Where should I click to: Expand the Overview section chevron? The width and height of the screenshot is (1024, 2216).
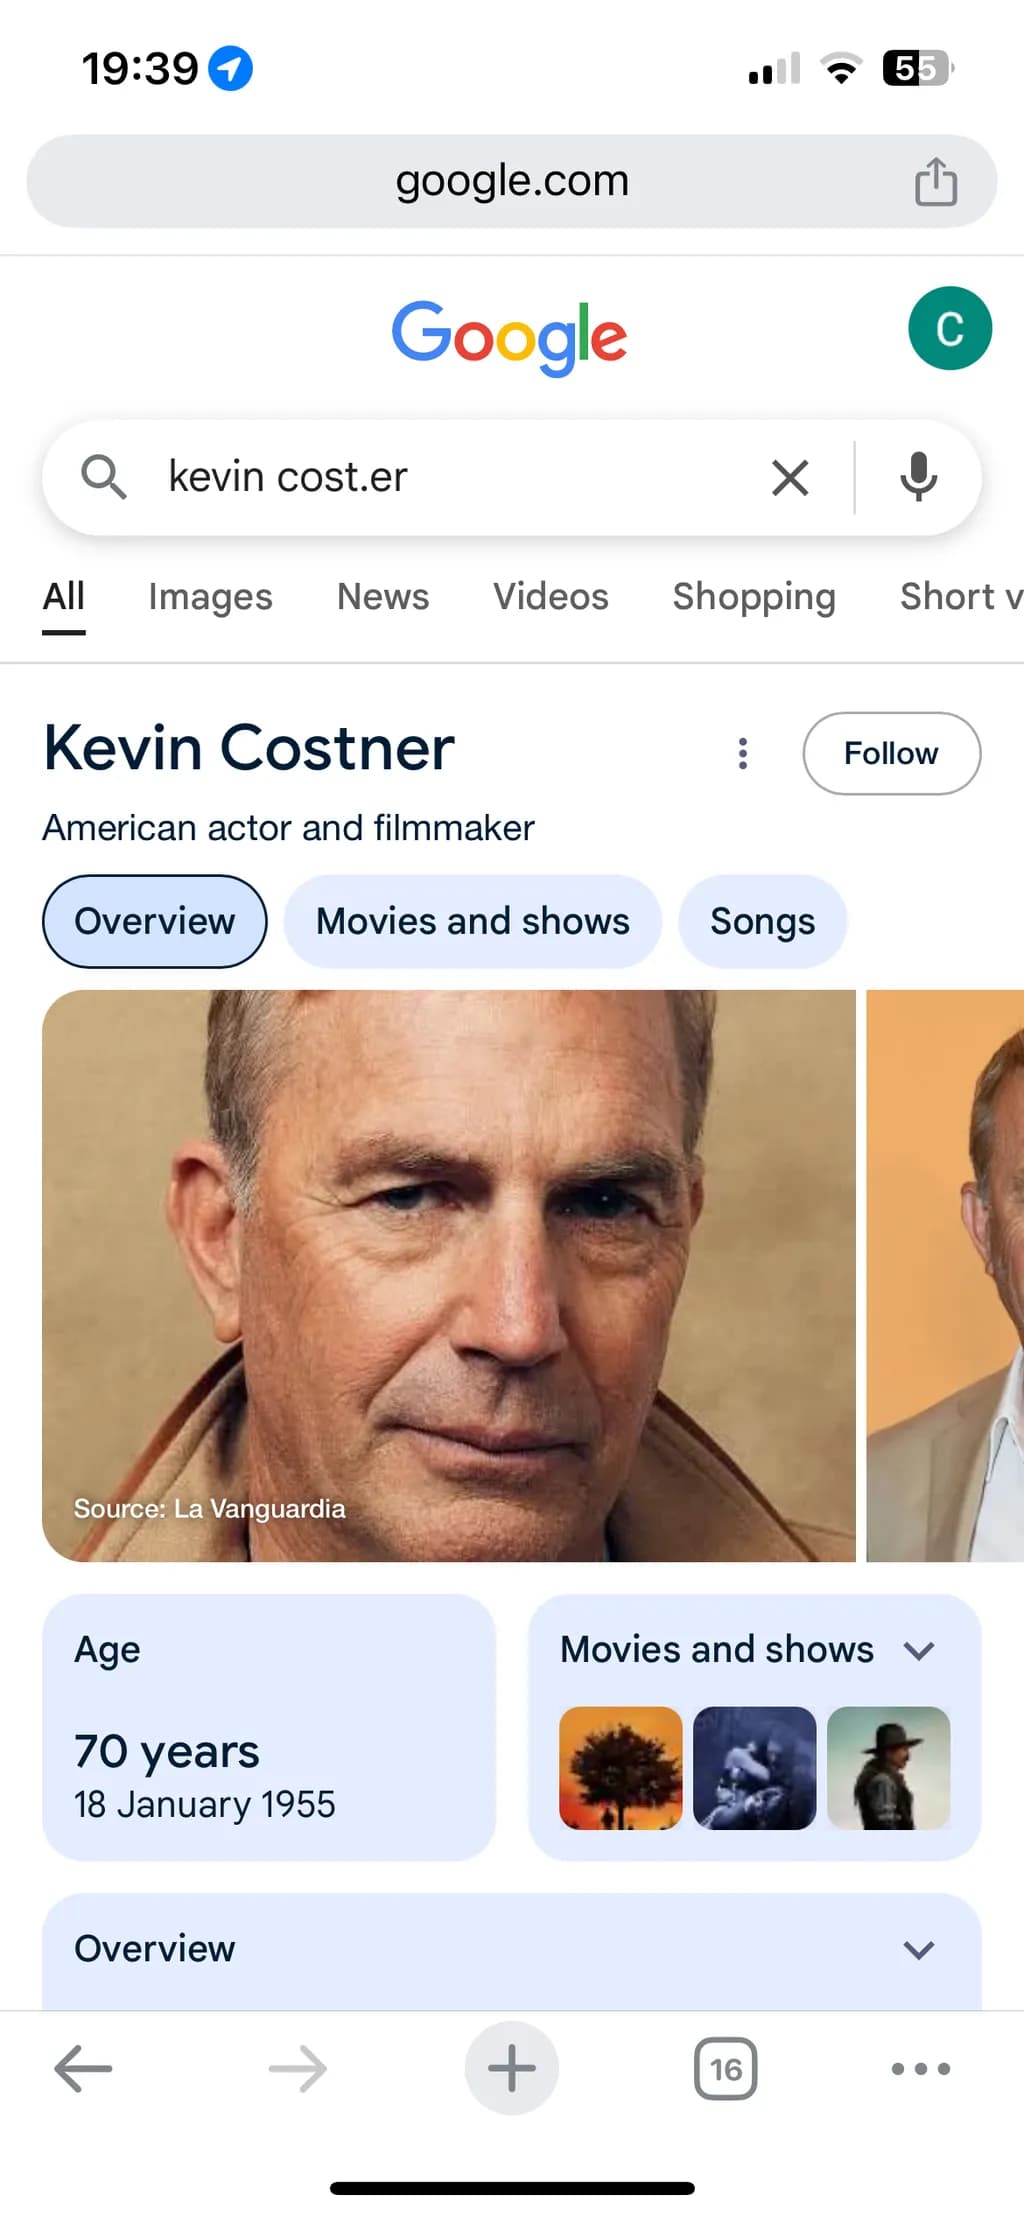pyautogui.click(x=918, y=1949)
